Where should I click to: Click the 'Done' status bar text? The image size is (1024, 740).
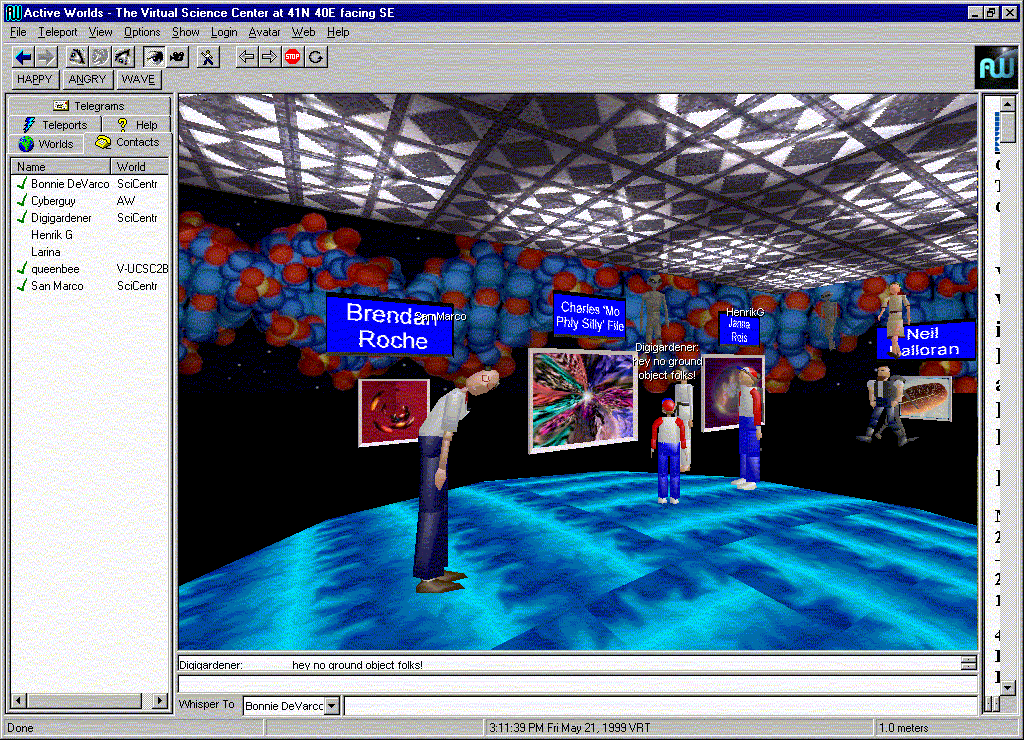click(20, 728)
